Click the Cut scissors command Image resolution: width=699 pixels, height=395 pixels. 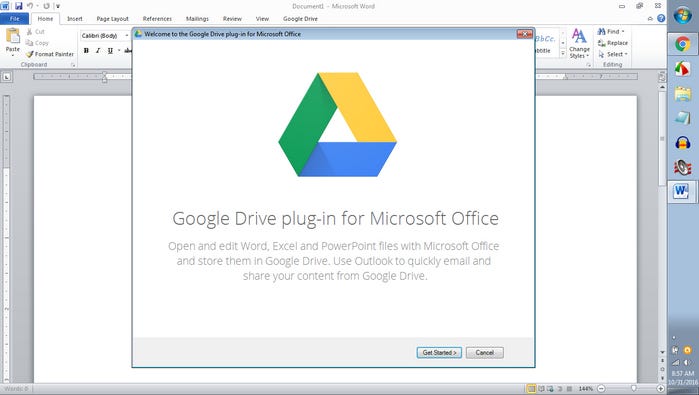35,32
